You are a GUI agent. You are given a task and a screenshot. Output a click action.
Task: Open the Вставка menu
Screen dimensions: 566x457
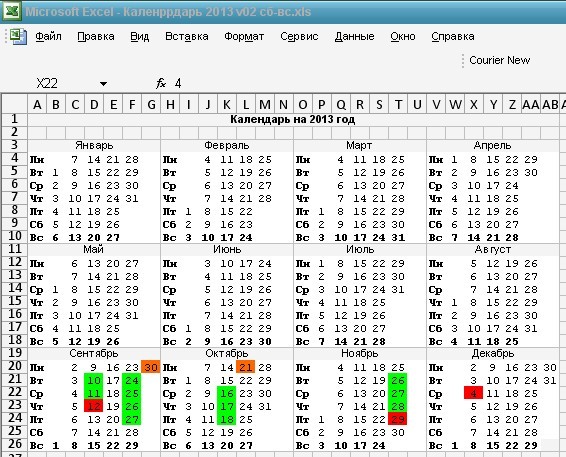pyautogui.click(x=187, y=36)
